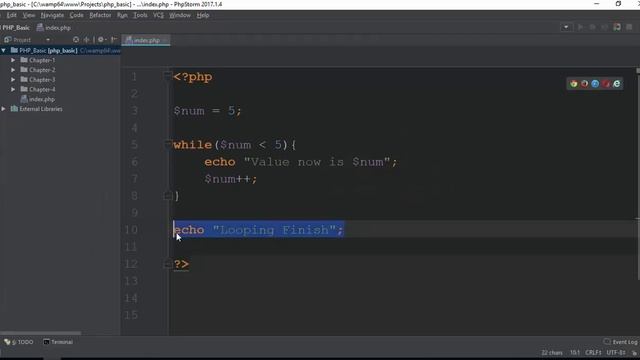The width and height of the screenshot is (640, 360).
Task: Collapse the PHP_Basic root folder
Action: click(4, 51)
